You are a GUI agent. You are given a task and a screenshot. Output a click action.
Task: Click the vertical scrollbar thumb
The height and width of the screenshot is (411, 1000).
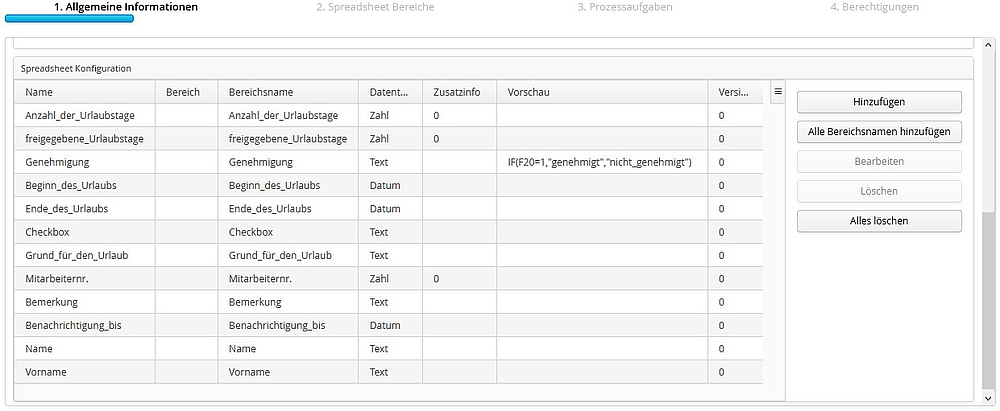pyautogui.click(x=989, y=303)
